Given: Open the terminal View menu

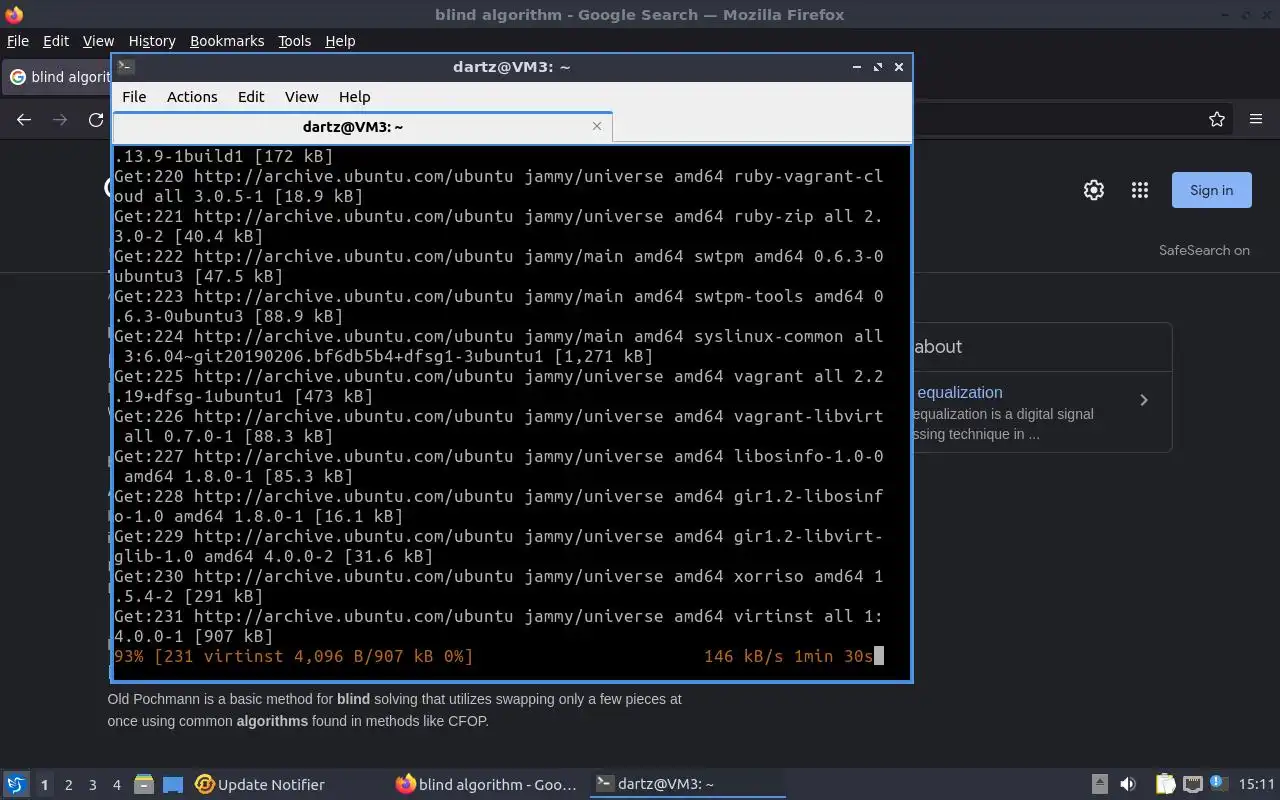Looking at the screenshot, I should click(x=301, y=97).
